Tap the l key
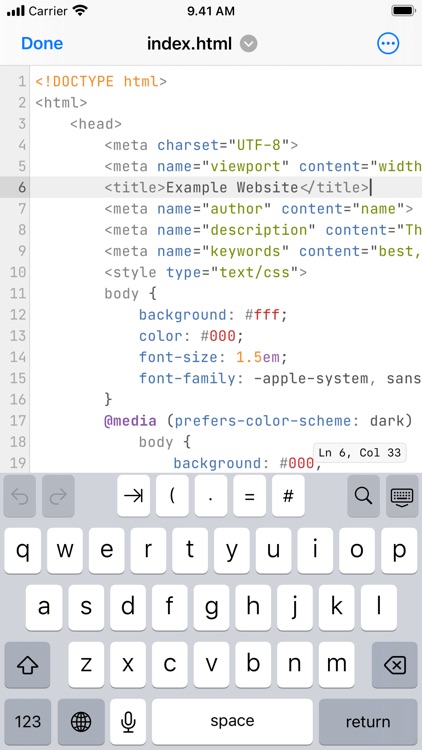This screenshot has width=422, height=750. tap(378, 607)
